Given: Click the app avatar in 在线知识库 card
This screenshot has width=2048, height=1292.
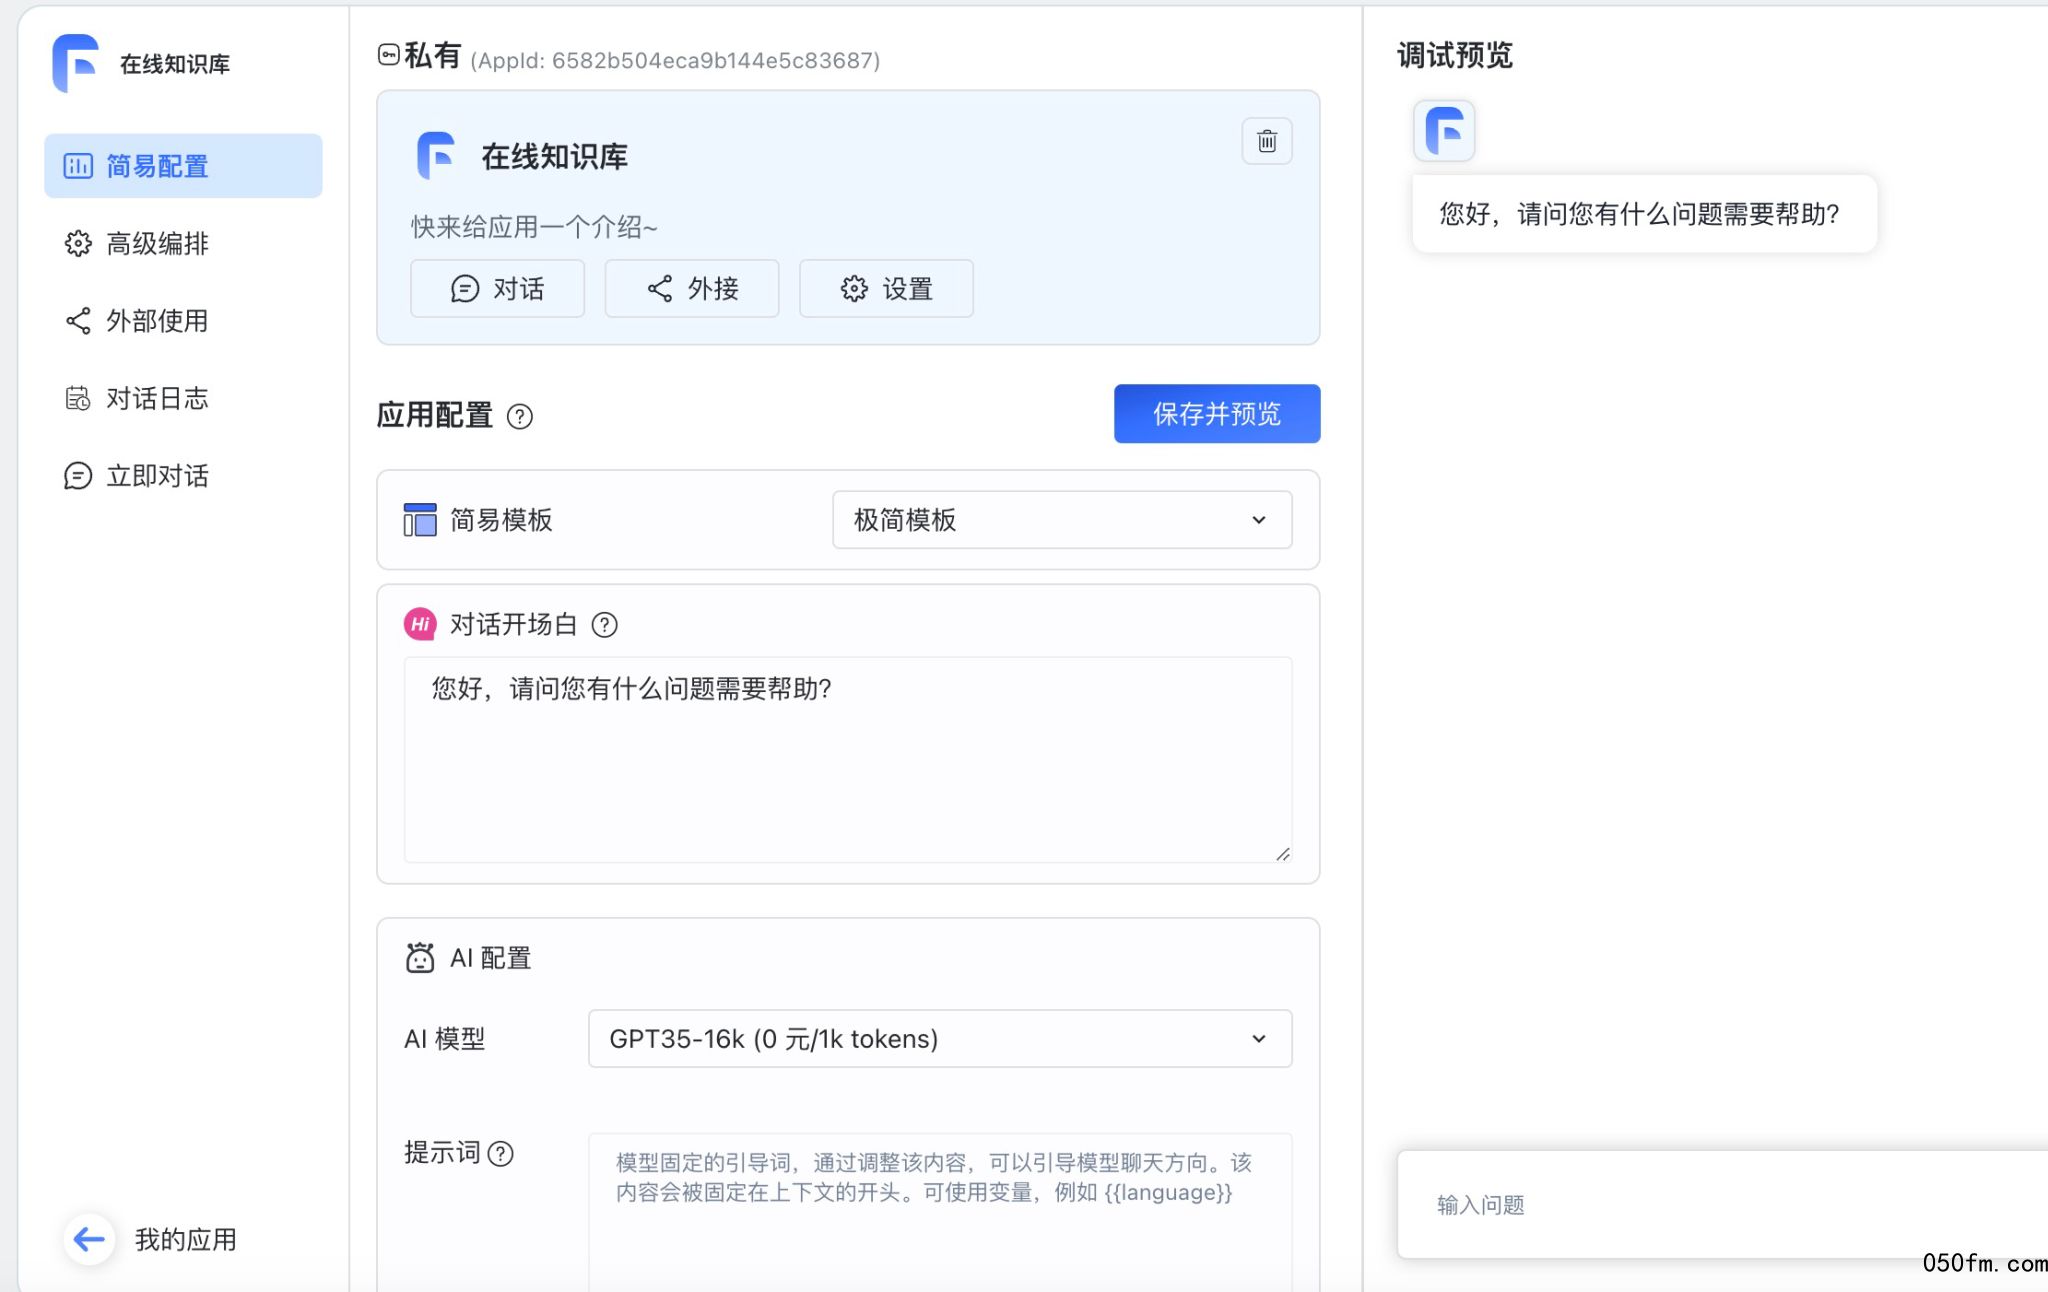Looking at the screenshot, I should coord(436,156).
